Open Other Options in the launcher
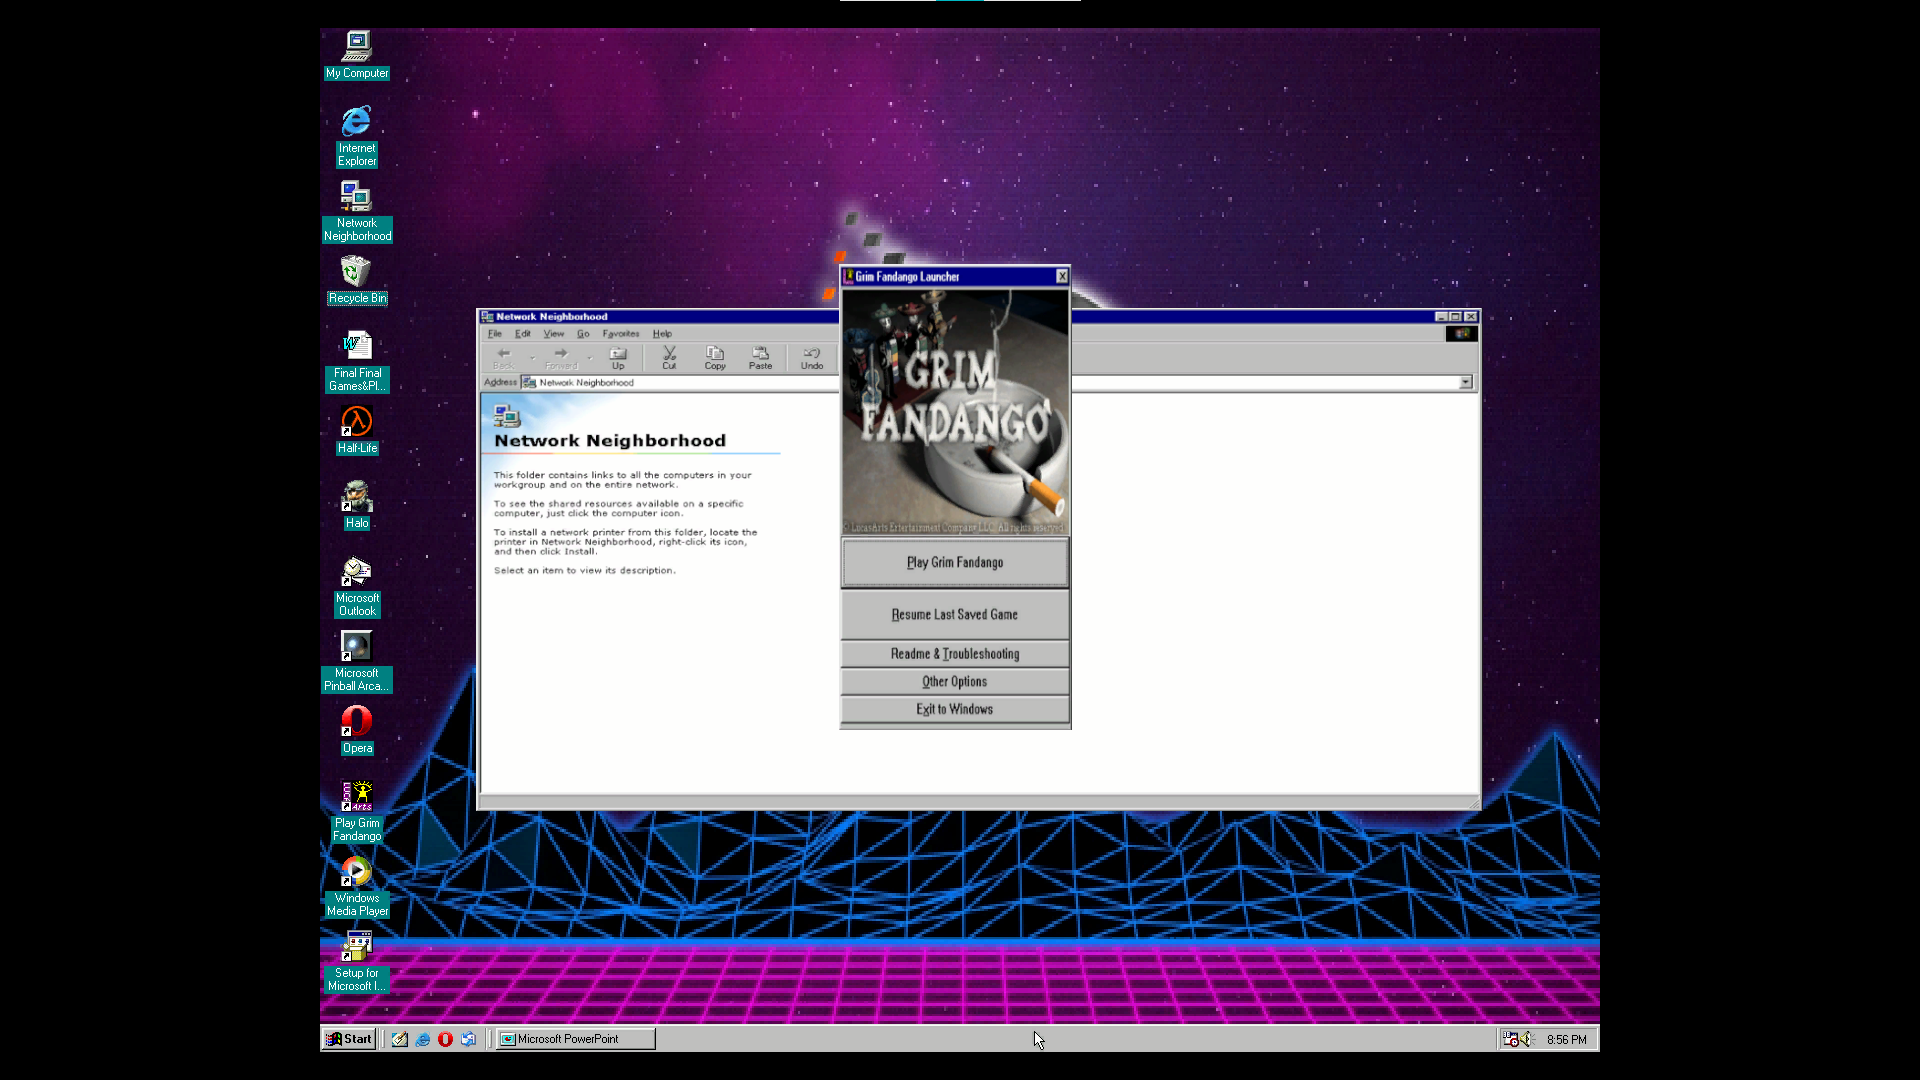 pos(954,682)
